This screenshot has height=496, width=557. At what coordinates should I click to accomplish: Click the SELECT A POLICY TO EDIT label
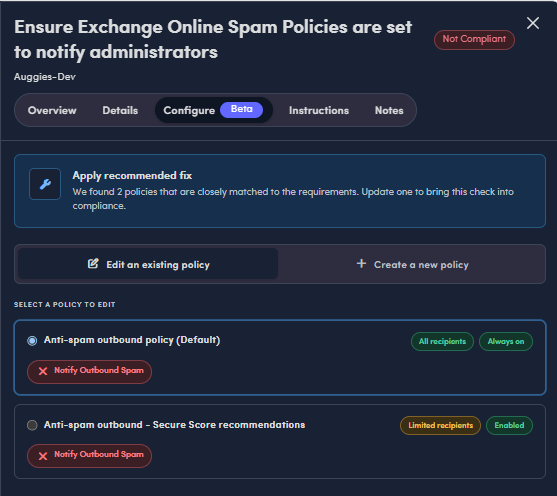(x=65, y=304)
